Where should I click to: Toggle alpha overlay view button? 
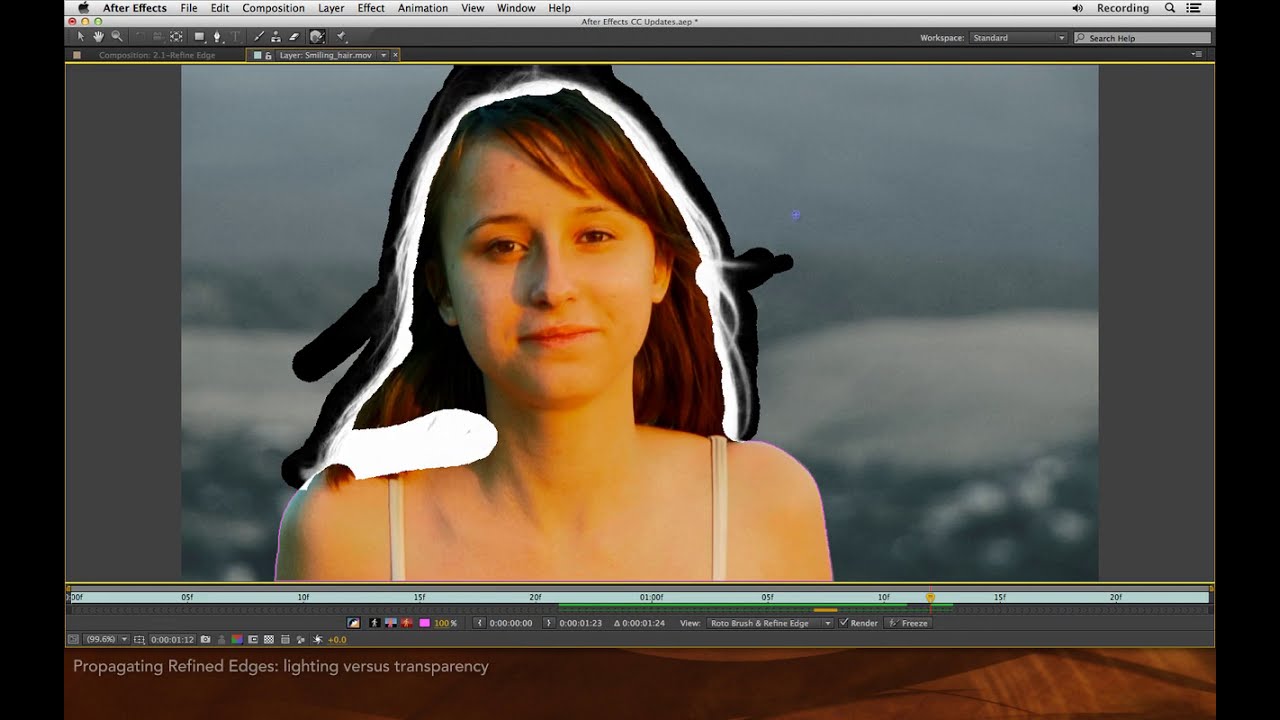point(407,623)
